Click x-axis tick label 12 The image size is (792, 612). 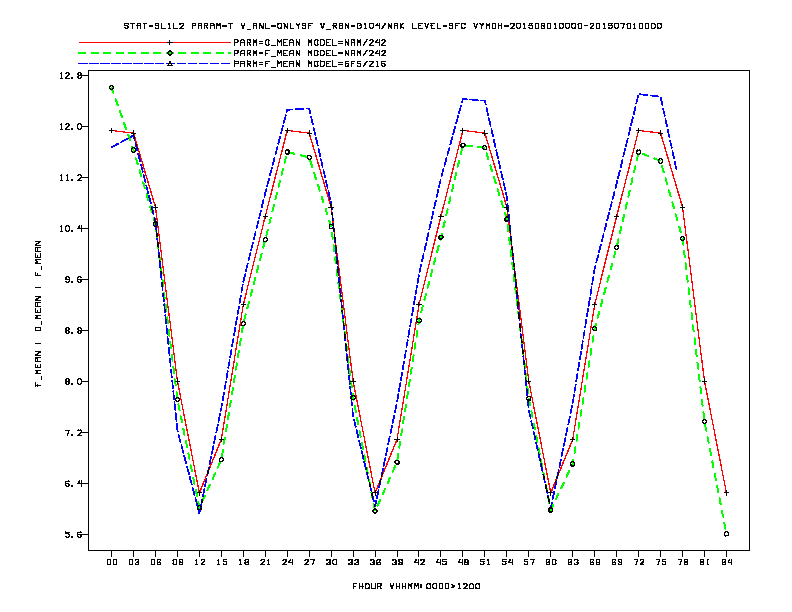pos(200,562)
